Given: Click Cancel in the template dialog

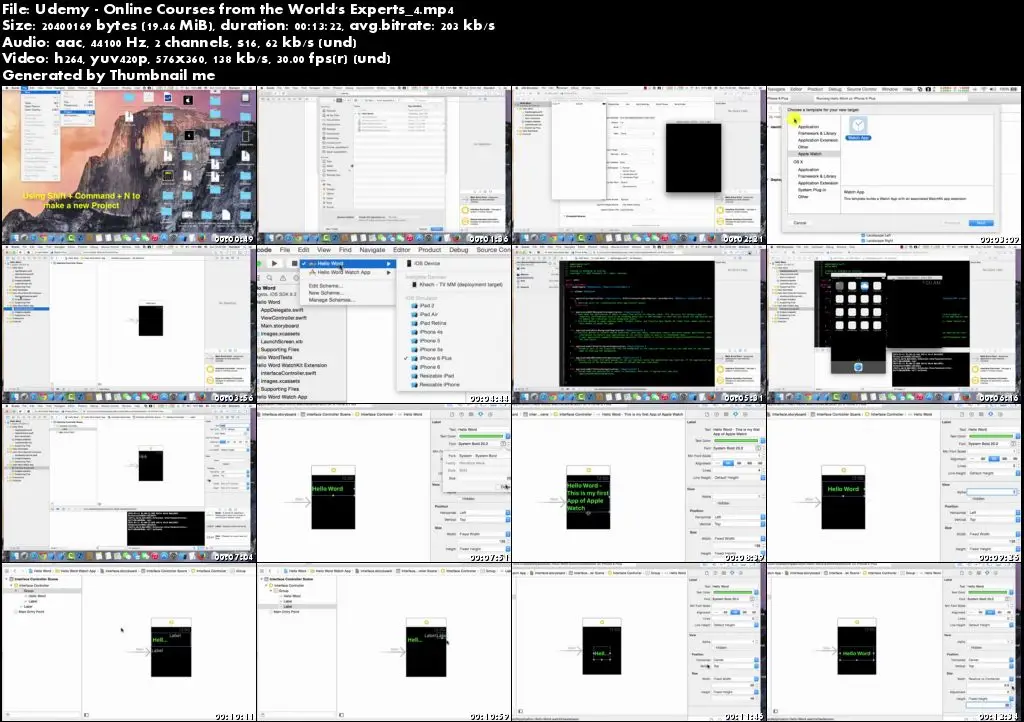Looking at the screenshot, I should point(800,223).
